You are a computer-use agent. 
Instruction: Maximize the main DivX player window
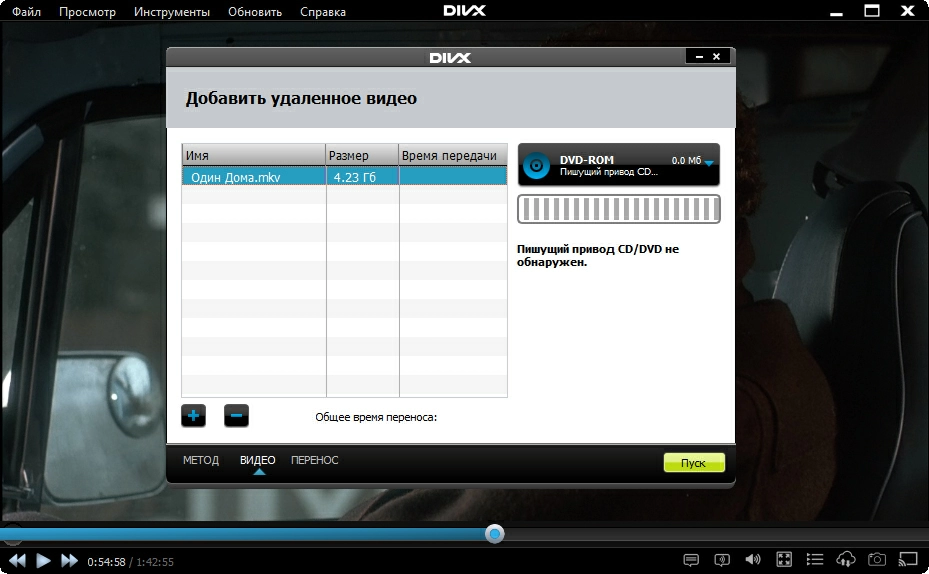pyautogui.click(x=872, y=11)
